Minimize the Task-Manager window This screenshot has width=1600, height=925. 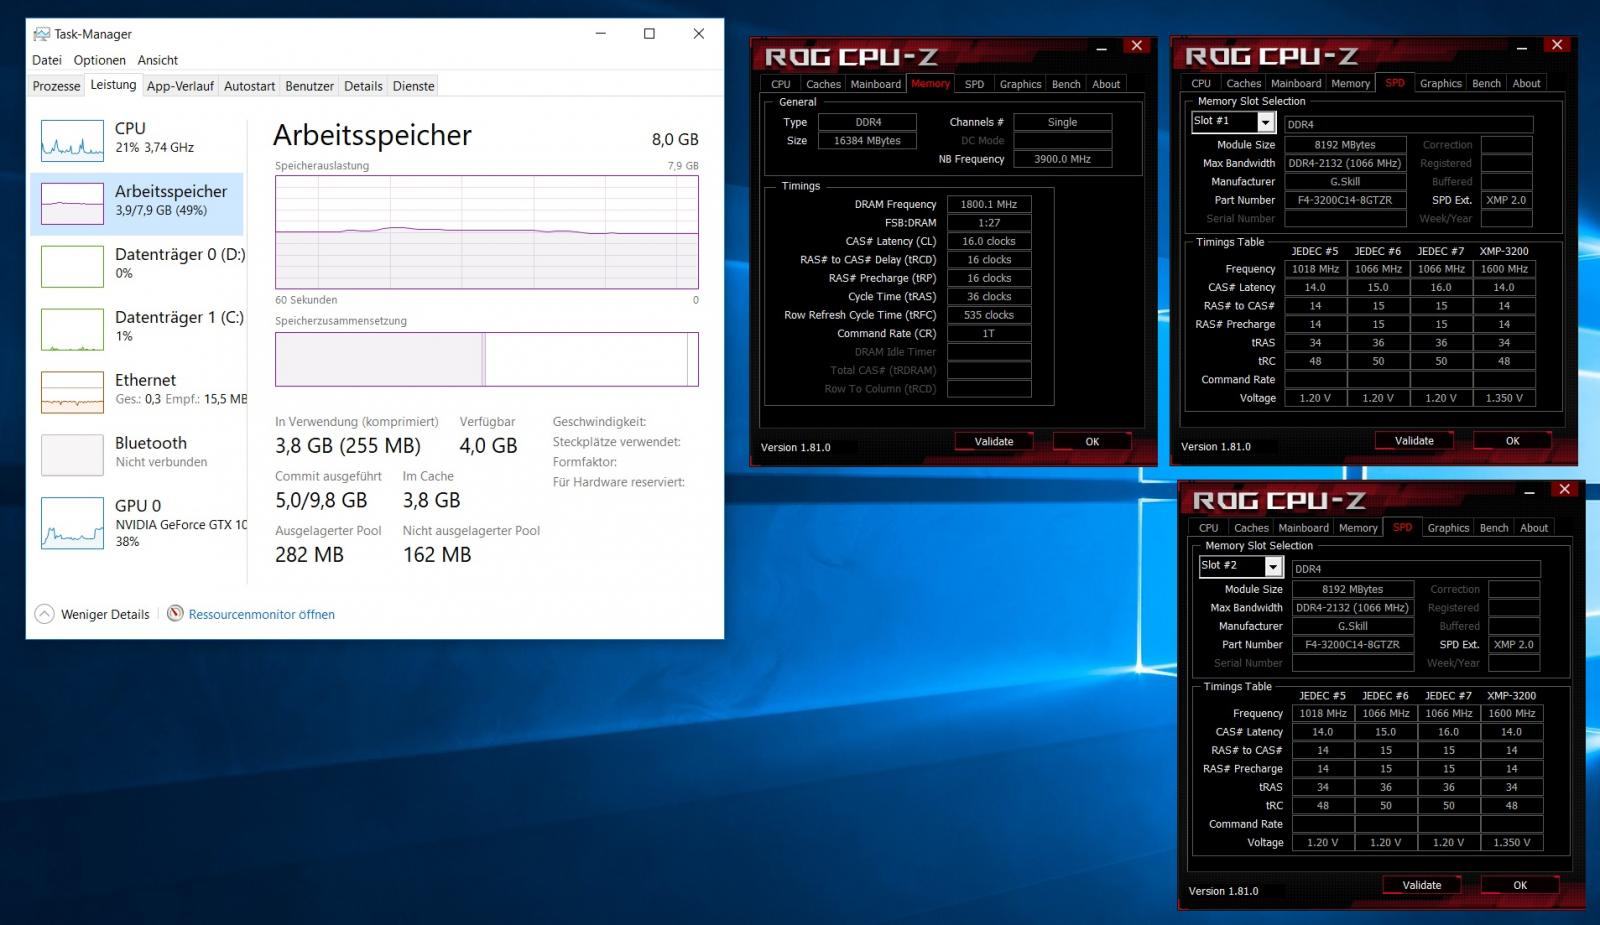click(601, 33)
